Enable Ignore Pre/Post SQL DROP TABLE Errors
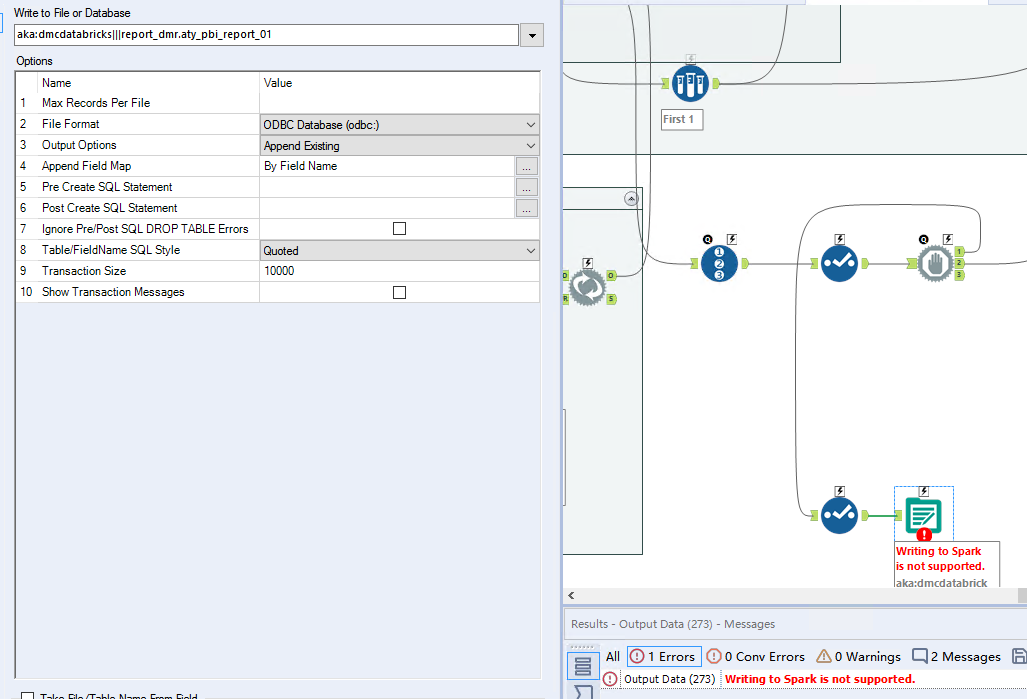This screenshot has height=699, width=1027. (399, 229)
